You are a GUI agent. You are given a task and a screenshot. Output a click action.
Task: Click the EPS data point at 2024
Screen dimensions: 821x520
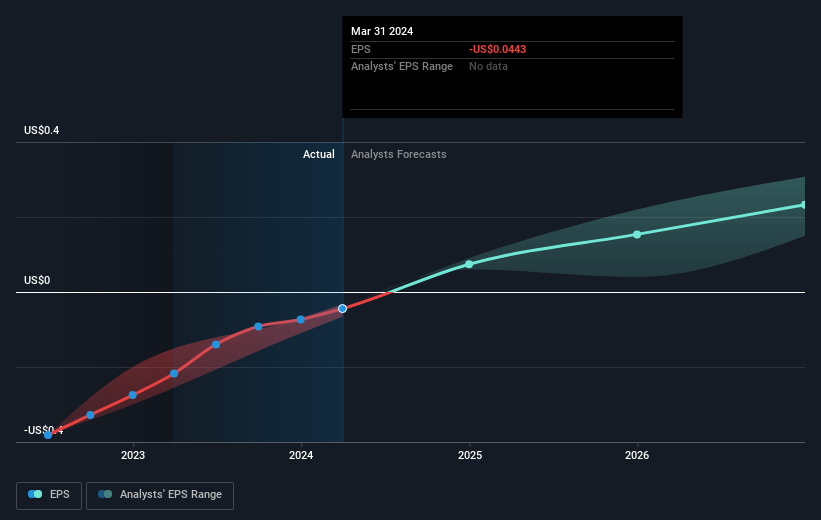point(301,319)
